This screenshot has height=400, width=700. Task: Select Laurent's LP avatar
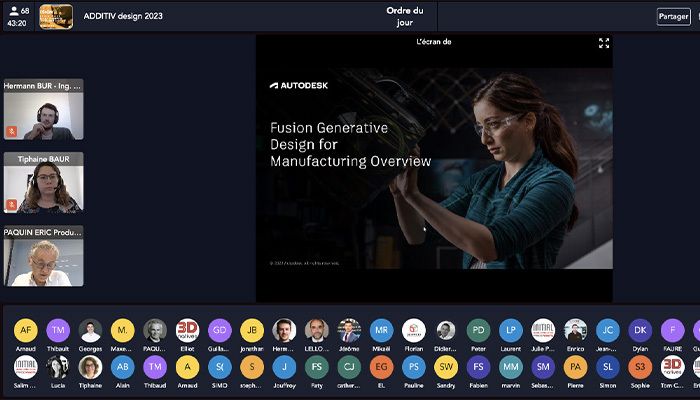pyautogui.click(x=511, y=330)
